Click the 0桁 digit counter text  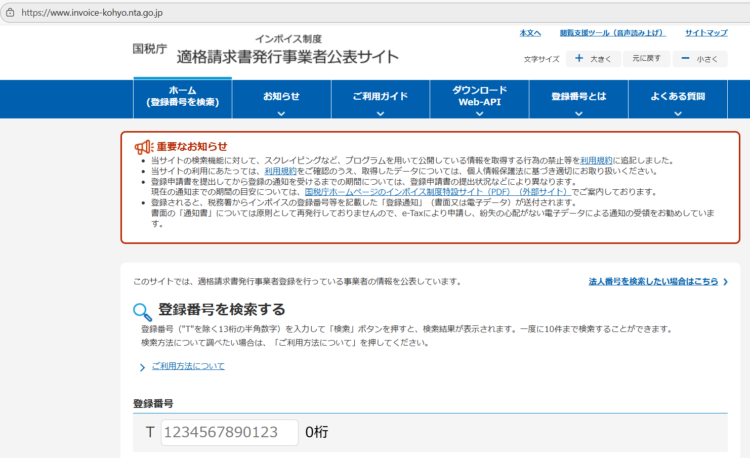coord(317,432)
